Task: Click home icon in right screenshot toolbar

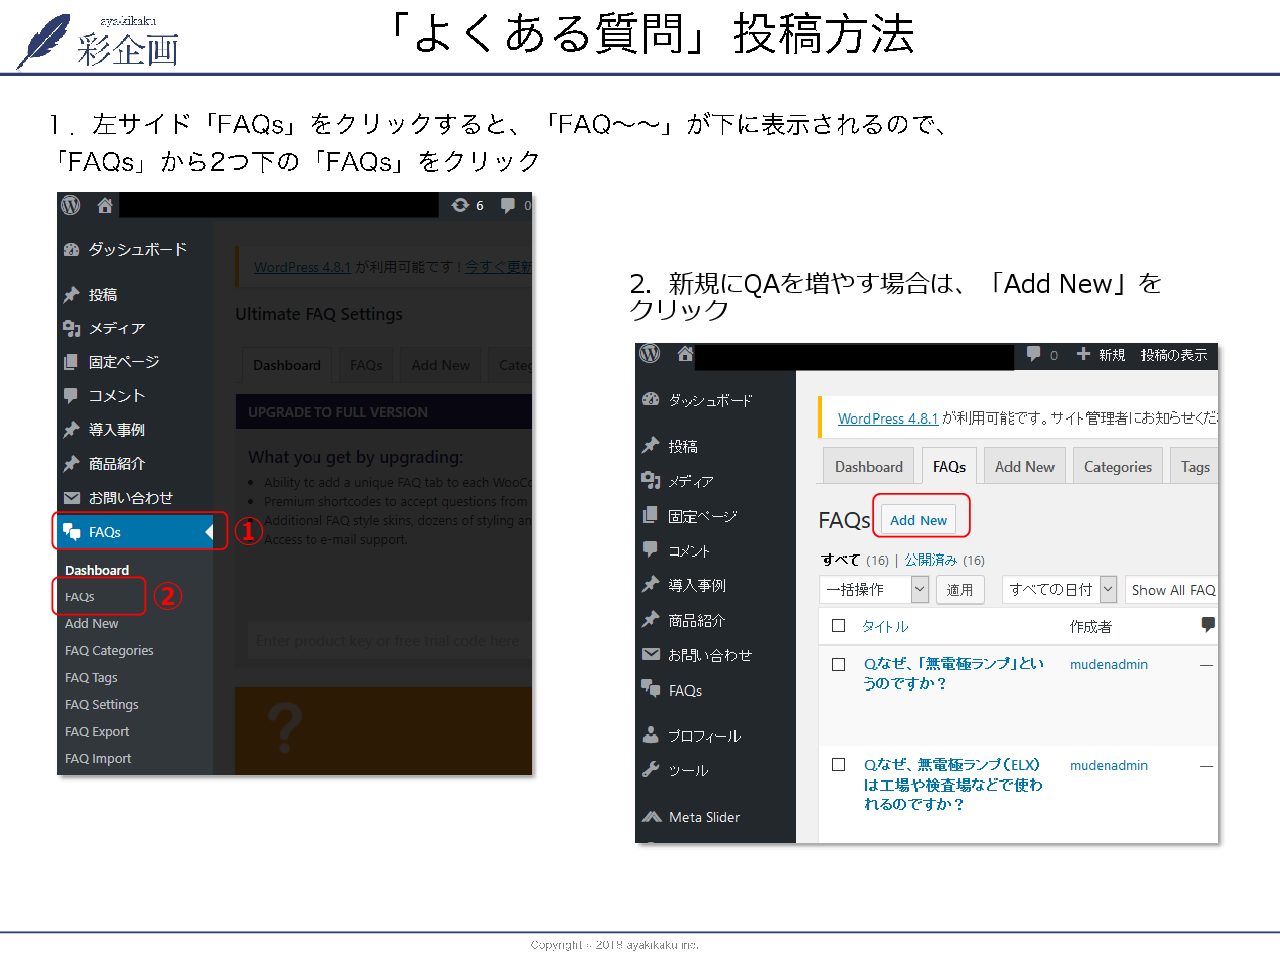Action: tap(685, 354)
